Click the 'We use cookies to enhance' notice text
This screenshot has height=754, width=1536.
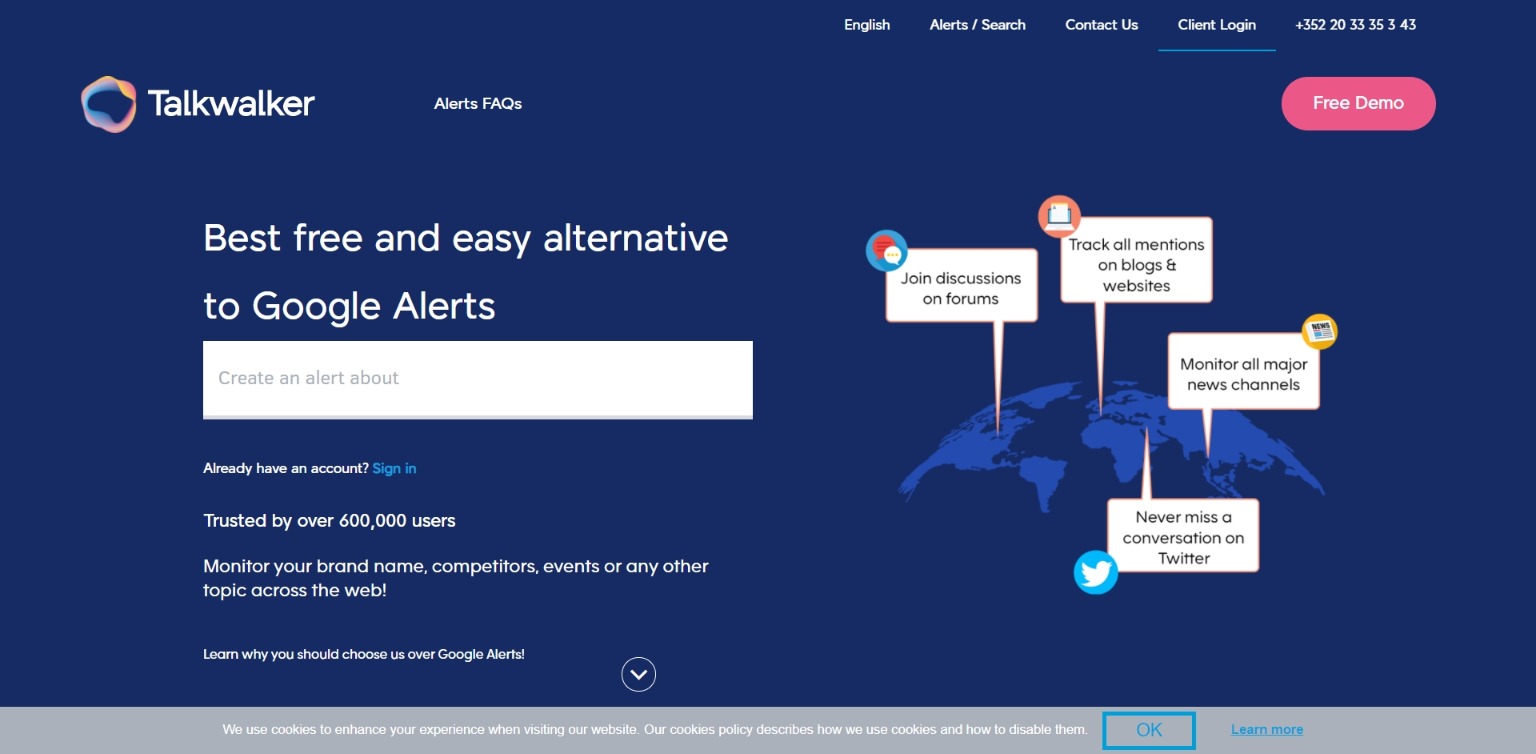pos(654,730)
